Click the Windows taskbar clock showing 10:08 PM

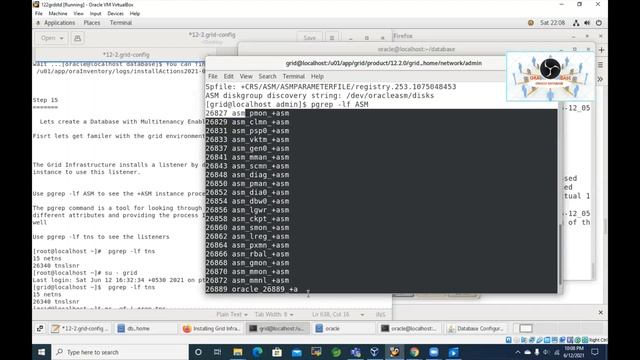tap(574, 352)
